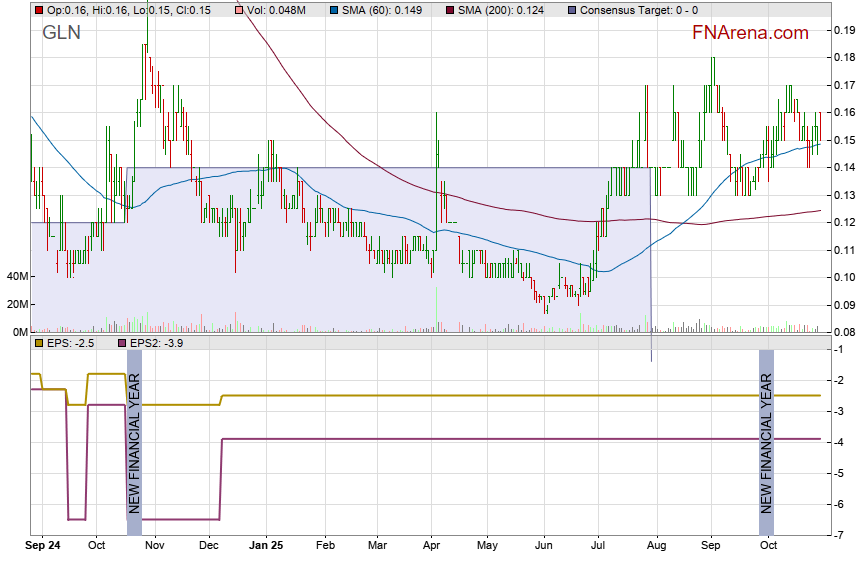Click the pink Vol legend swatch
This screenshot has height=566, width=859.
point(239,10)
